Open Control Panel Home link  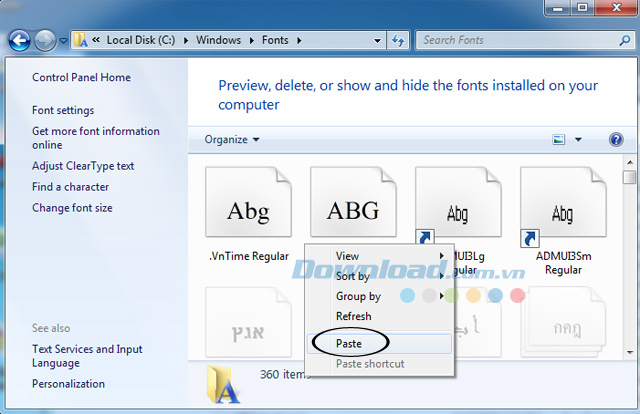pos(81,77)
